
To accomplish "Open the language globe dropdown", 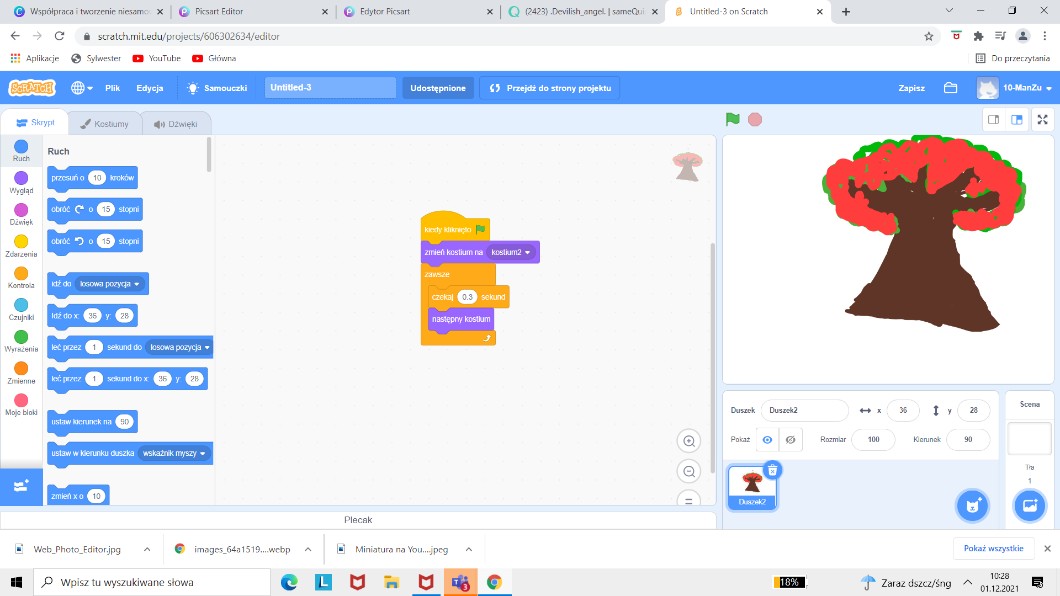I will click(x=81, y=88).
